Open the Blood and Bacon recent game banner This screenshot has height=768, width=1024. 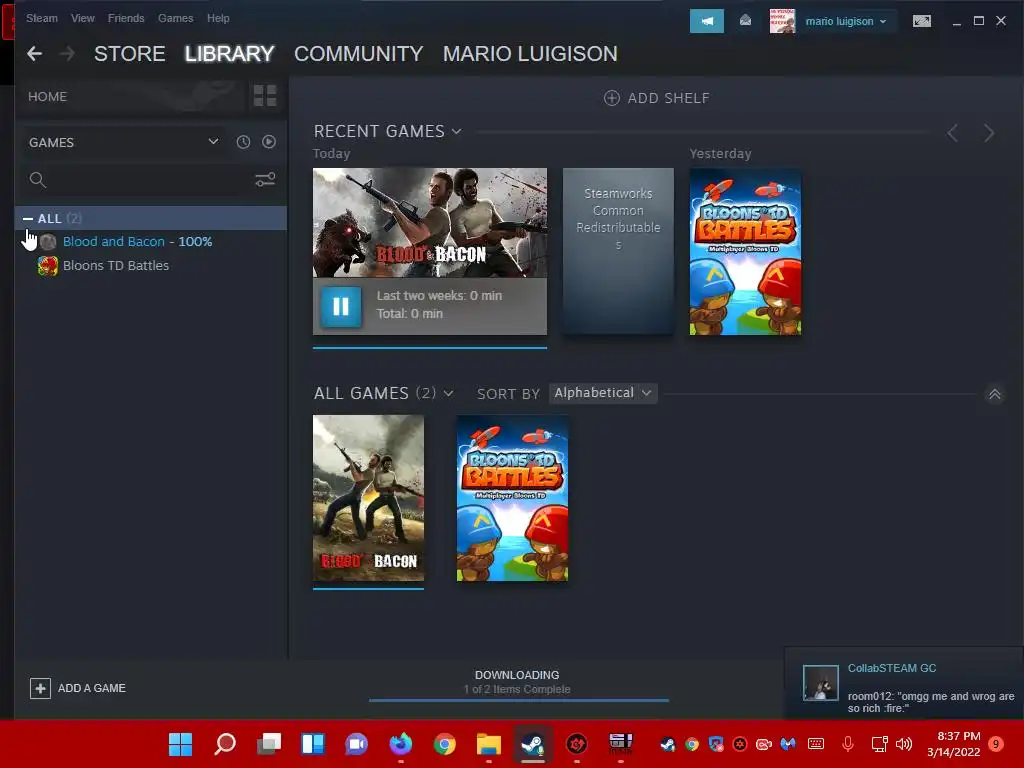430,223
